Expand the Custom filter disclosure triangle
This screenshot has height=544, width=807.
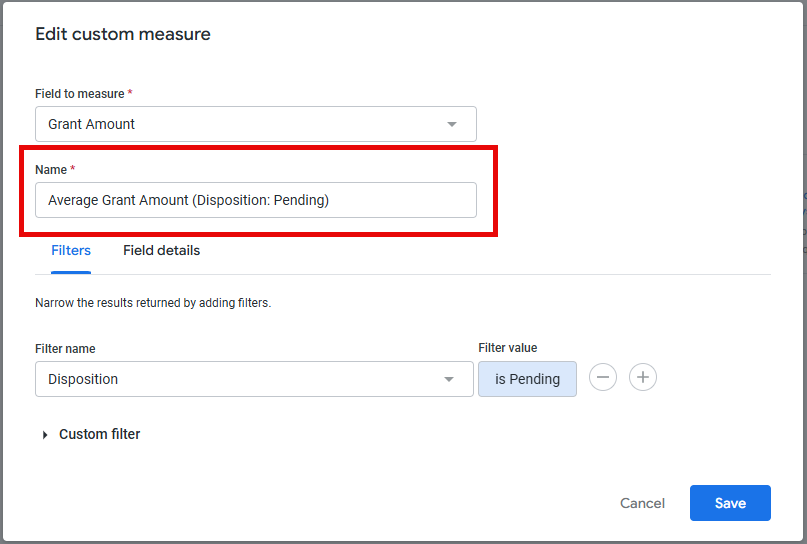pyautogui.click(x=45, y=435)
